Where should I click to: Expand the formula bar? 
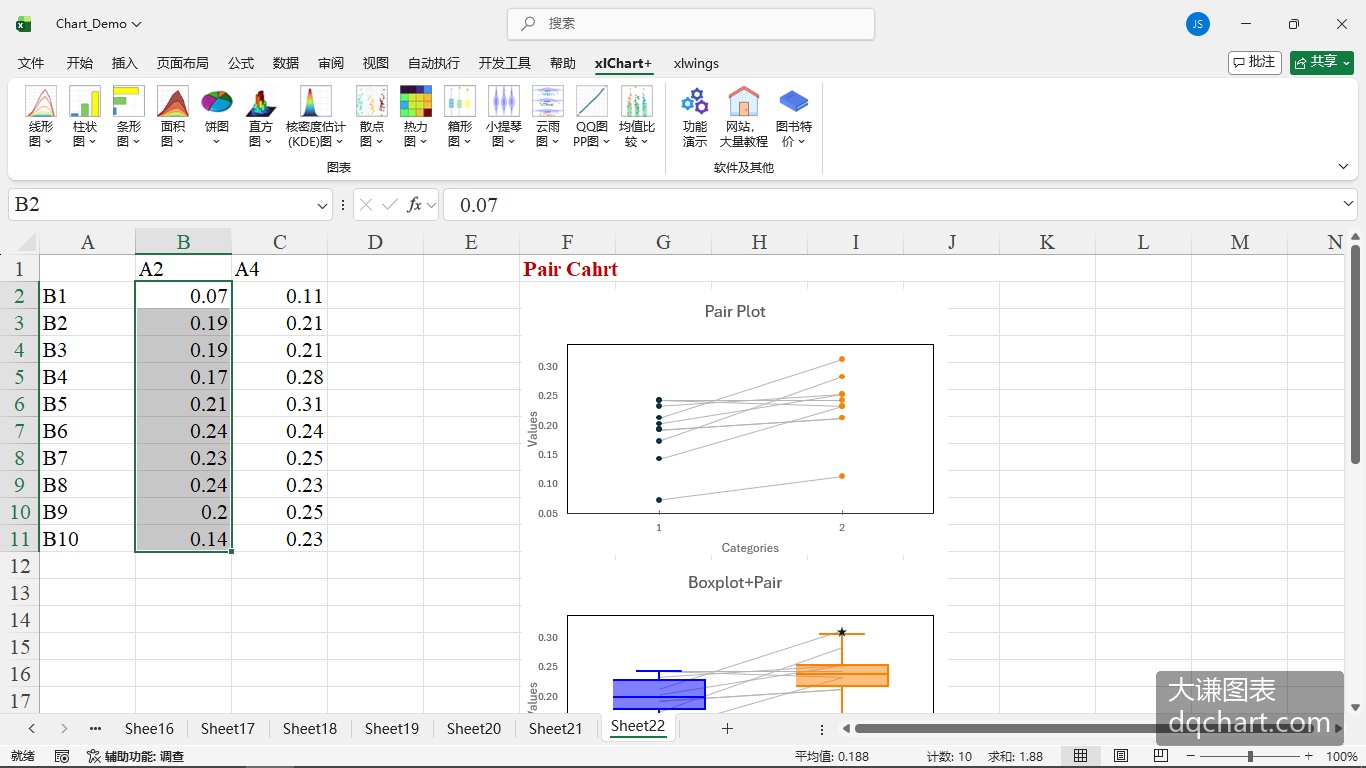point(1348,204)
